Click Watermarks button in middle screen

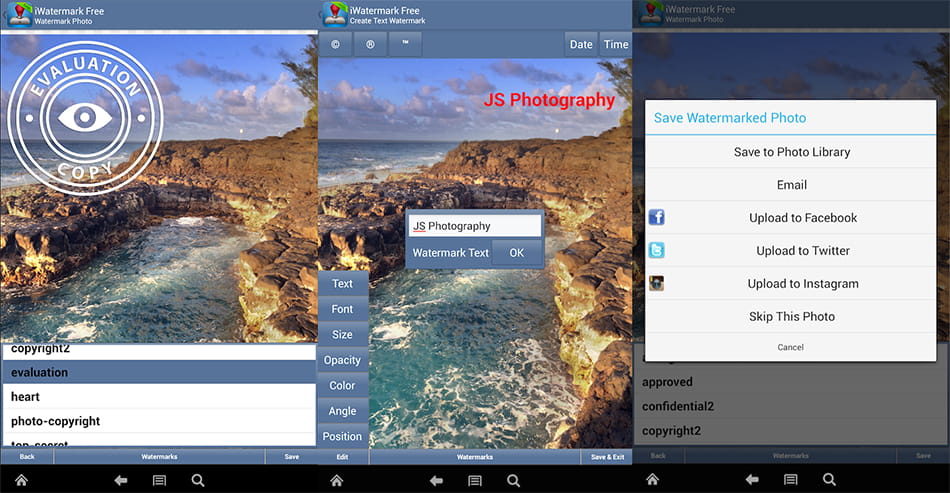click(475, 457)
